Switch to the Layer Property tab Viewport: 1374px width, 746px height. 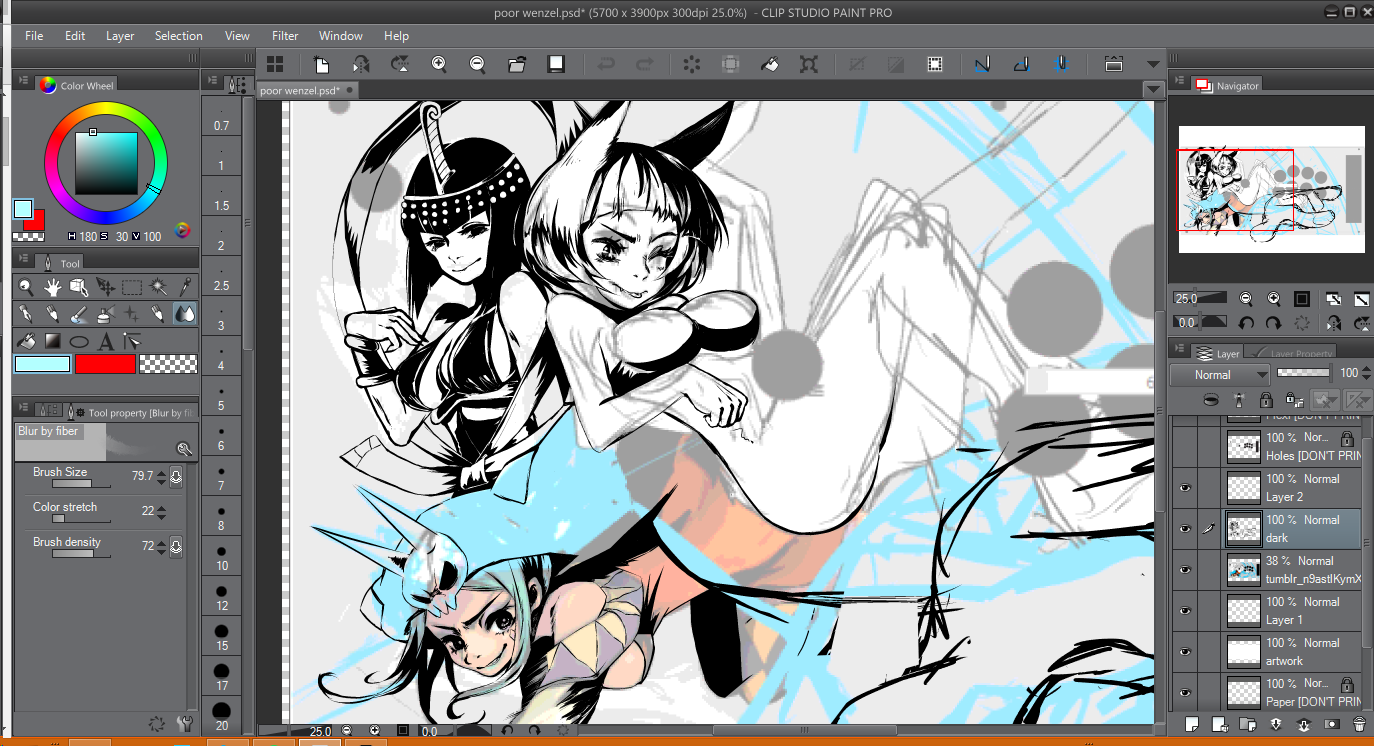[x=1301, y=353]
